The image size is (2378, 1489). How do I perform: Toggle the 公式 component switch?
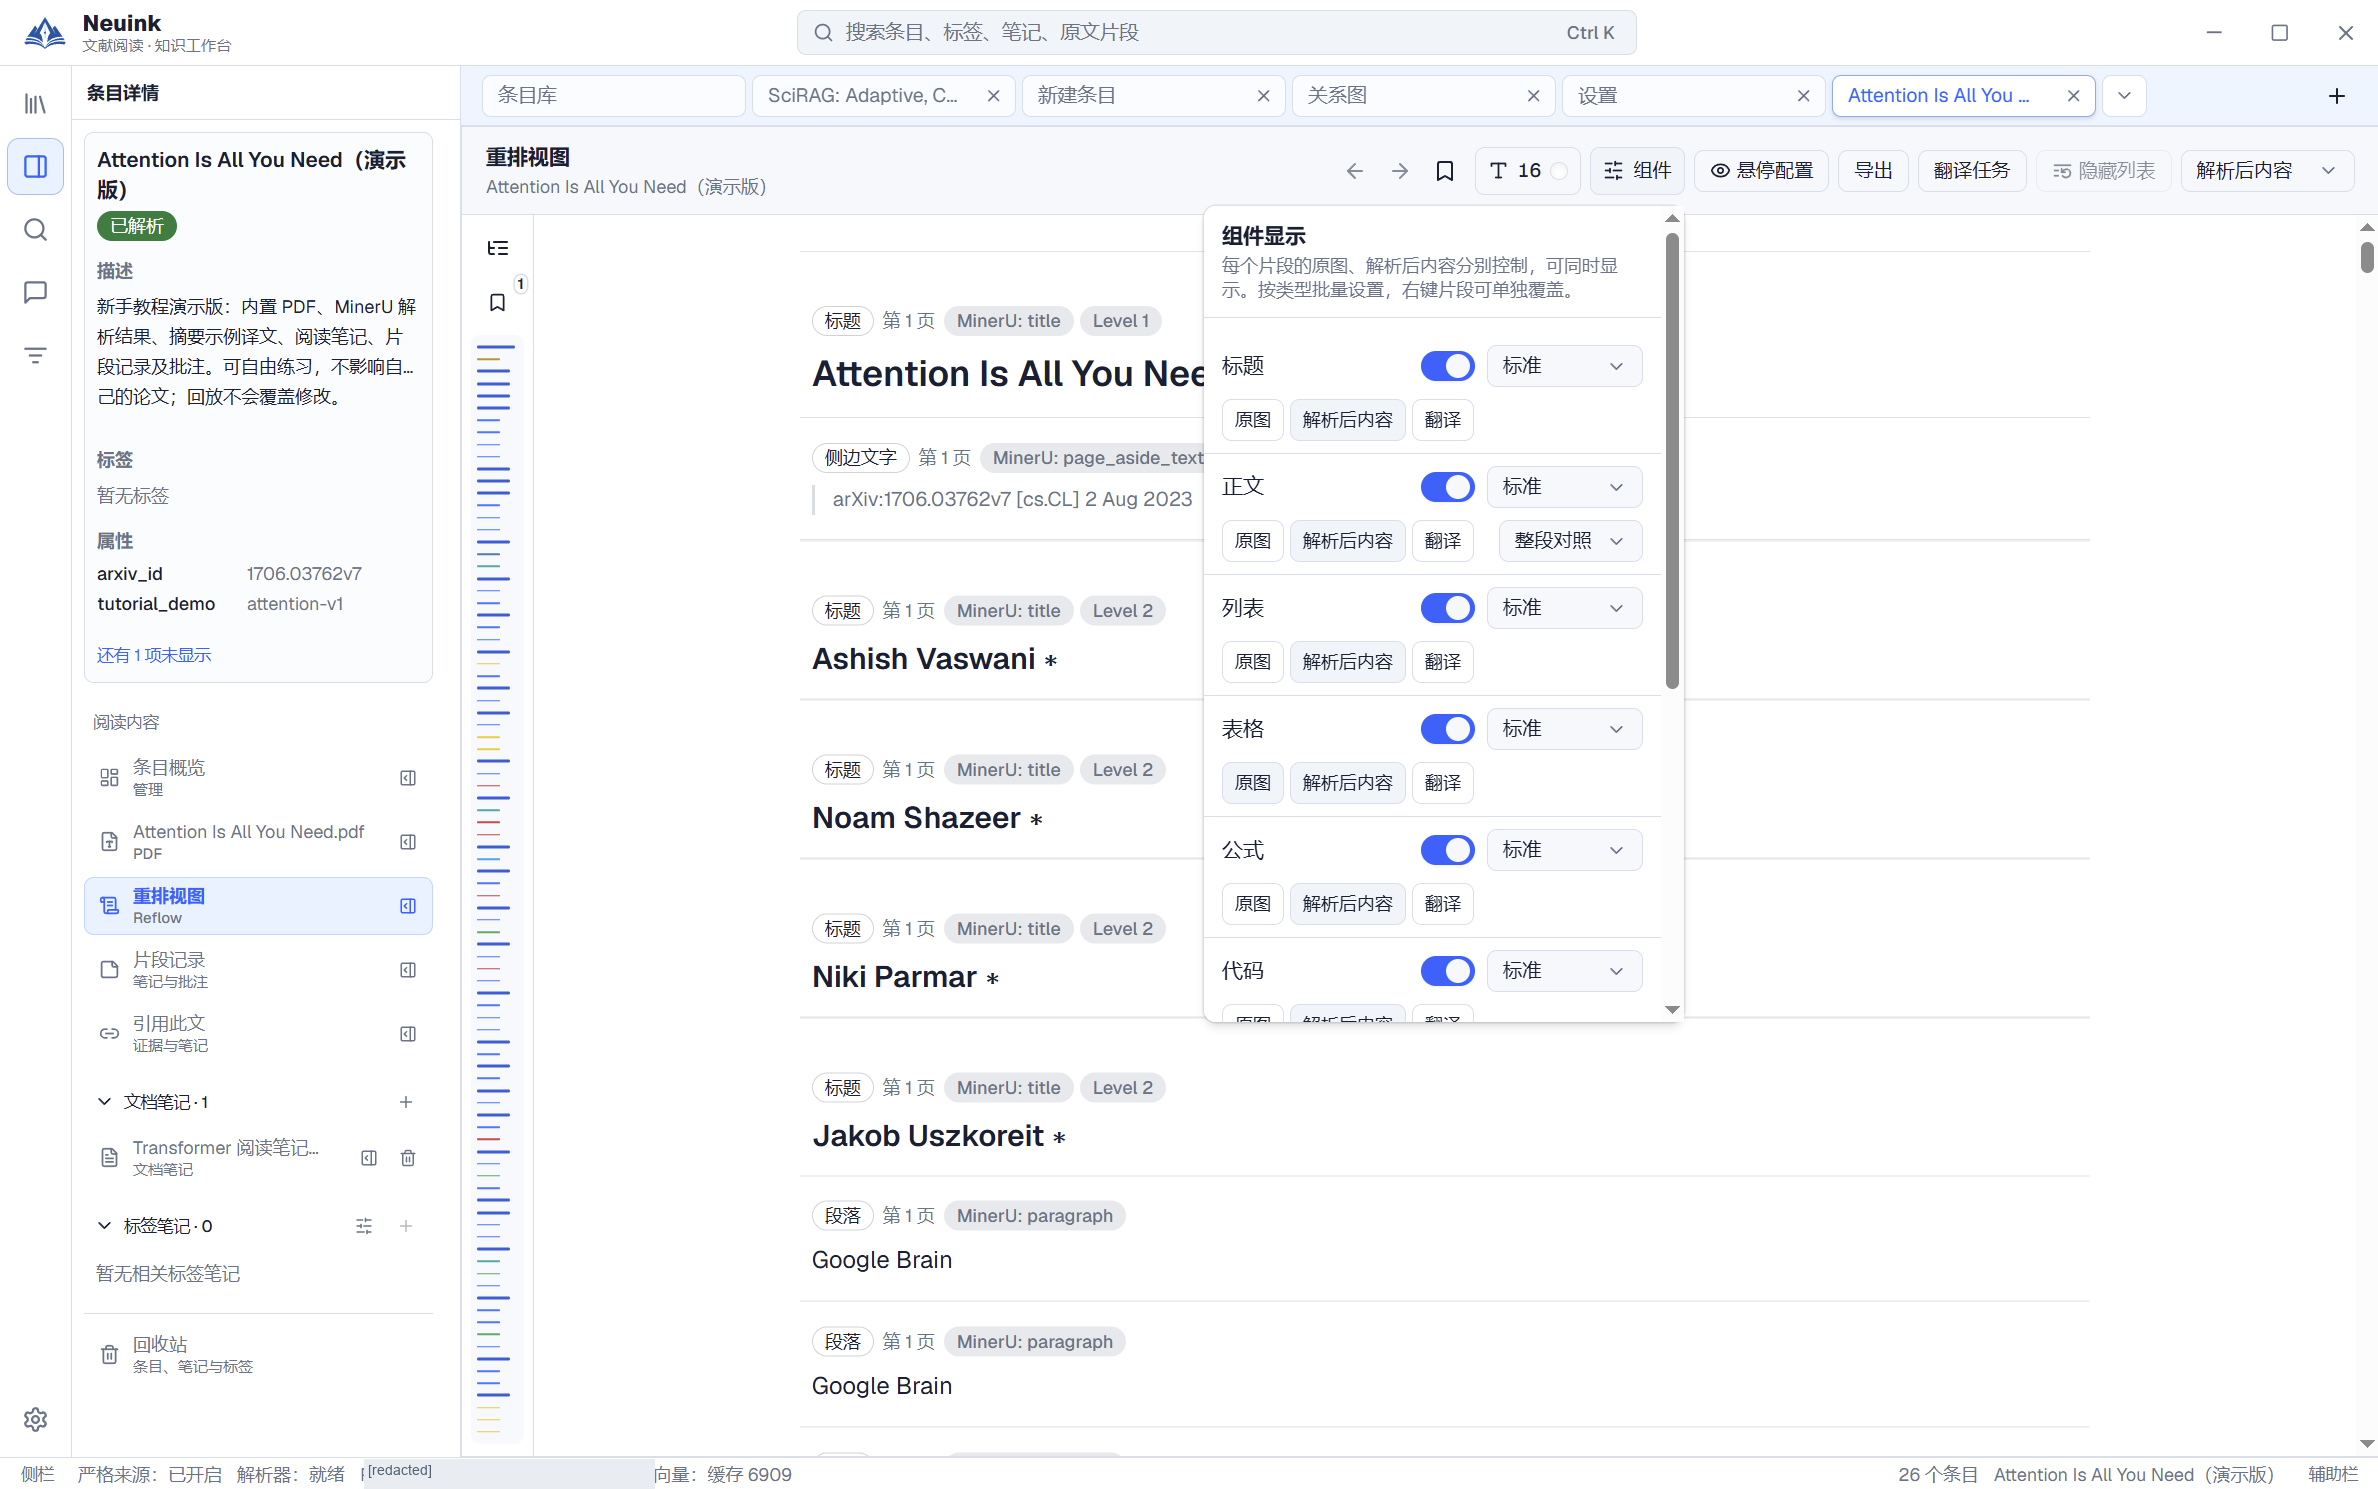coord(1447,850)
